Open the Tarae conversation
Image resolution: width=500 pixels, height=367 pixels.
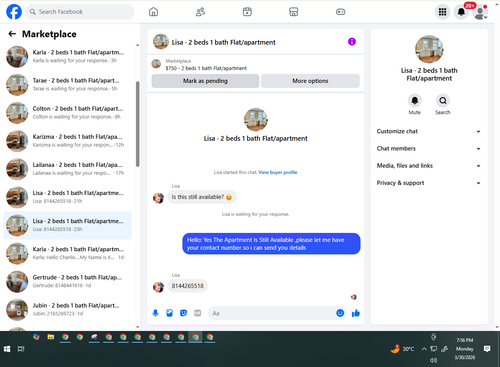coord(67,85)
